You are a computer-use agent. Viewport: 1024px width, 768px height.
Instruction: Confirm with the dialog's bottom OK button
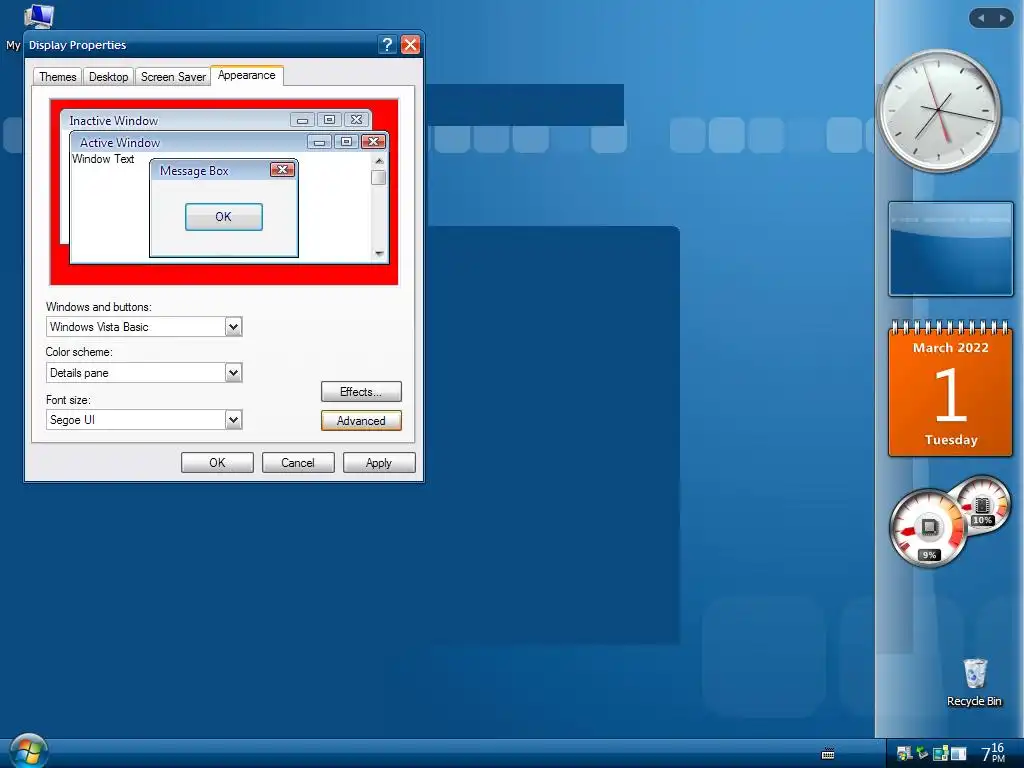click(x=217, y=462)
